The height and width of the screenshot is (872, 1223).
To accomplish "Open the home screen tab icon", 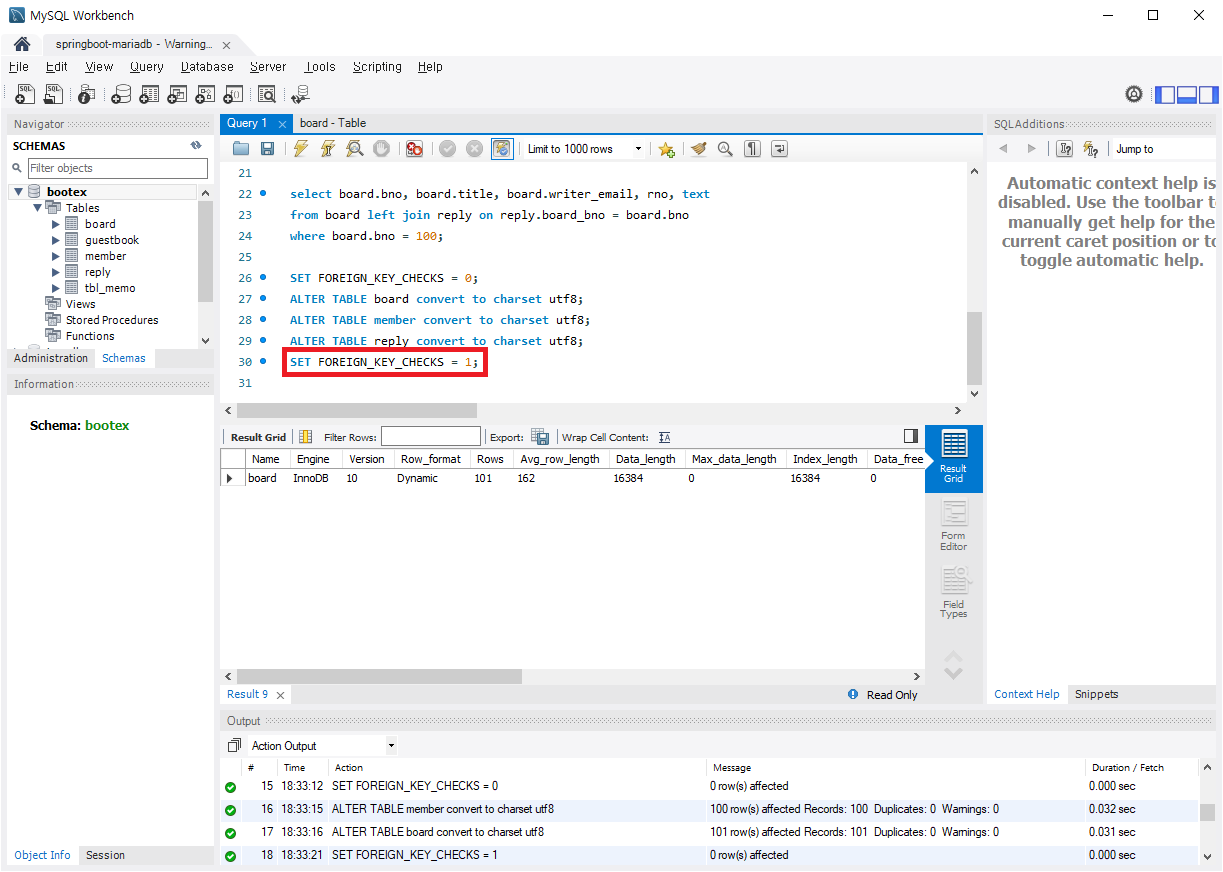I will click(x=21, y=44).
